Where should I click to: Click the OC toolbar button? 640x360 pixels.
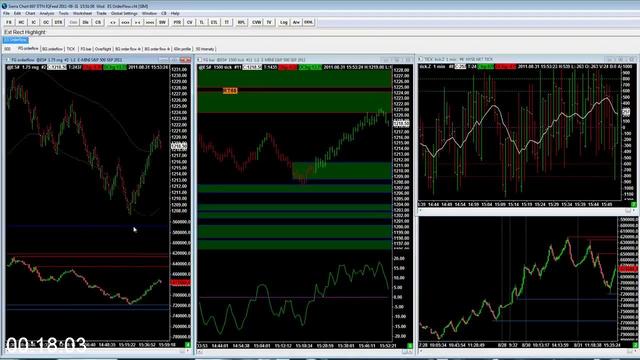46,22
